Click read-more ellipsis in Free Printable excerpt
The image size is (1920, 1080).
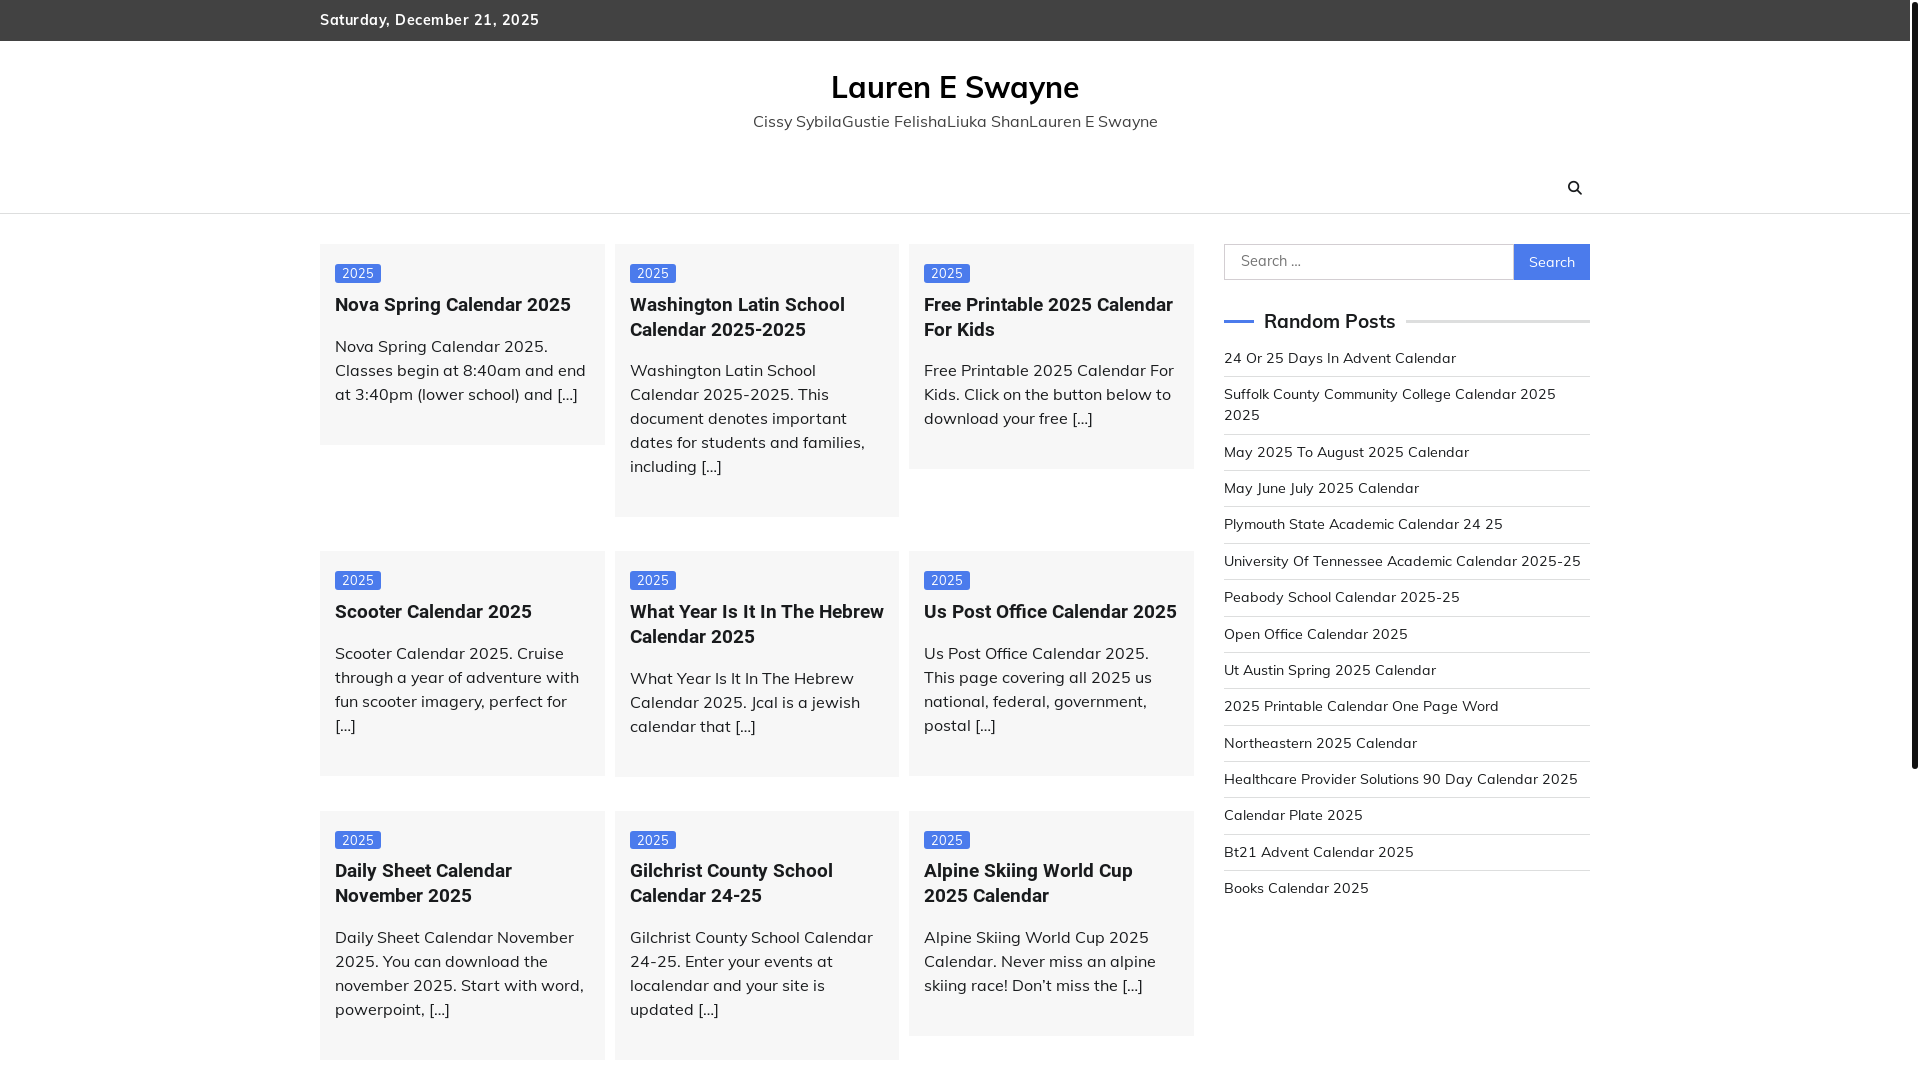click(1082, 418)
